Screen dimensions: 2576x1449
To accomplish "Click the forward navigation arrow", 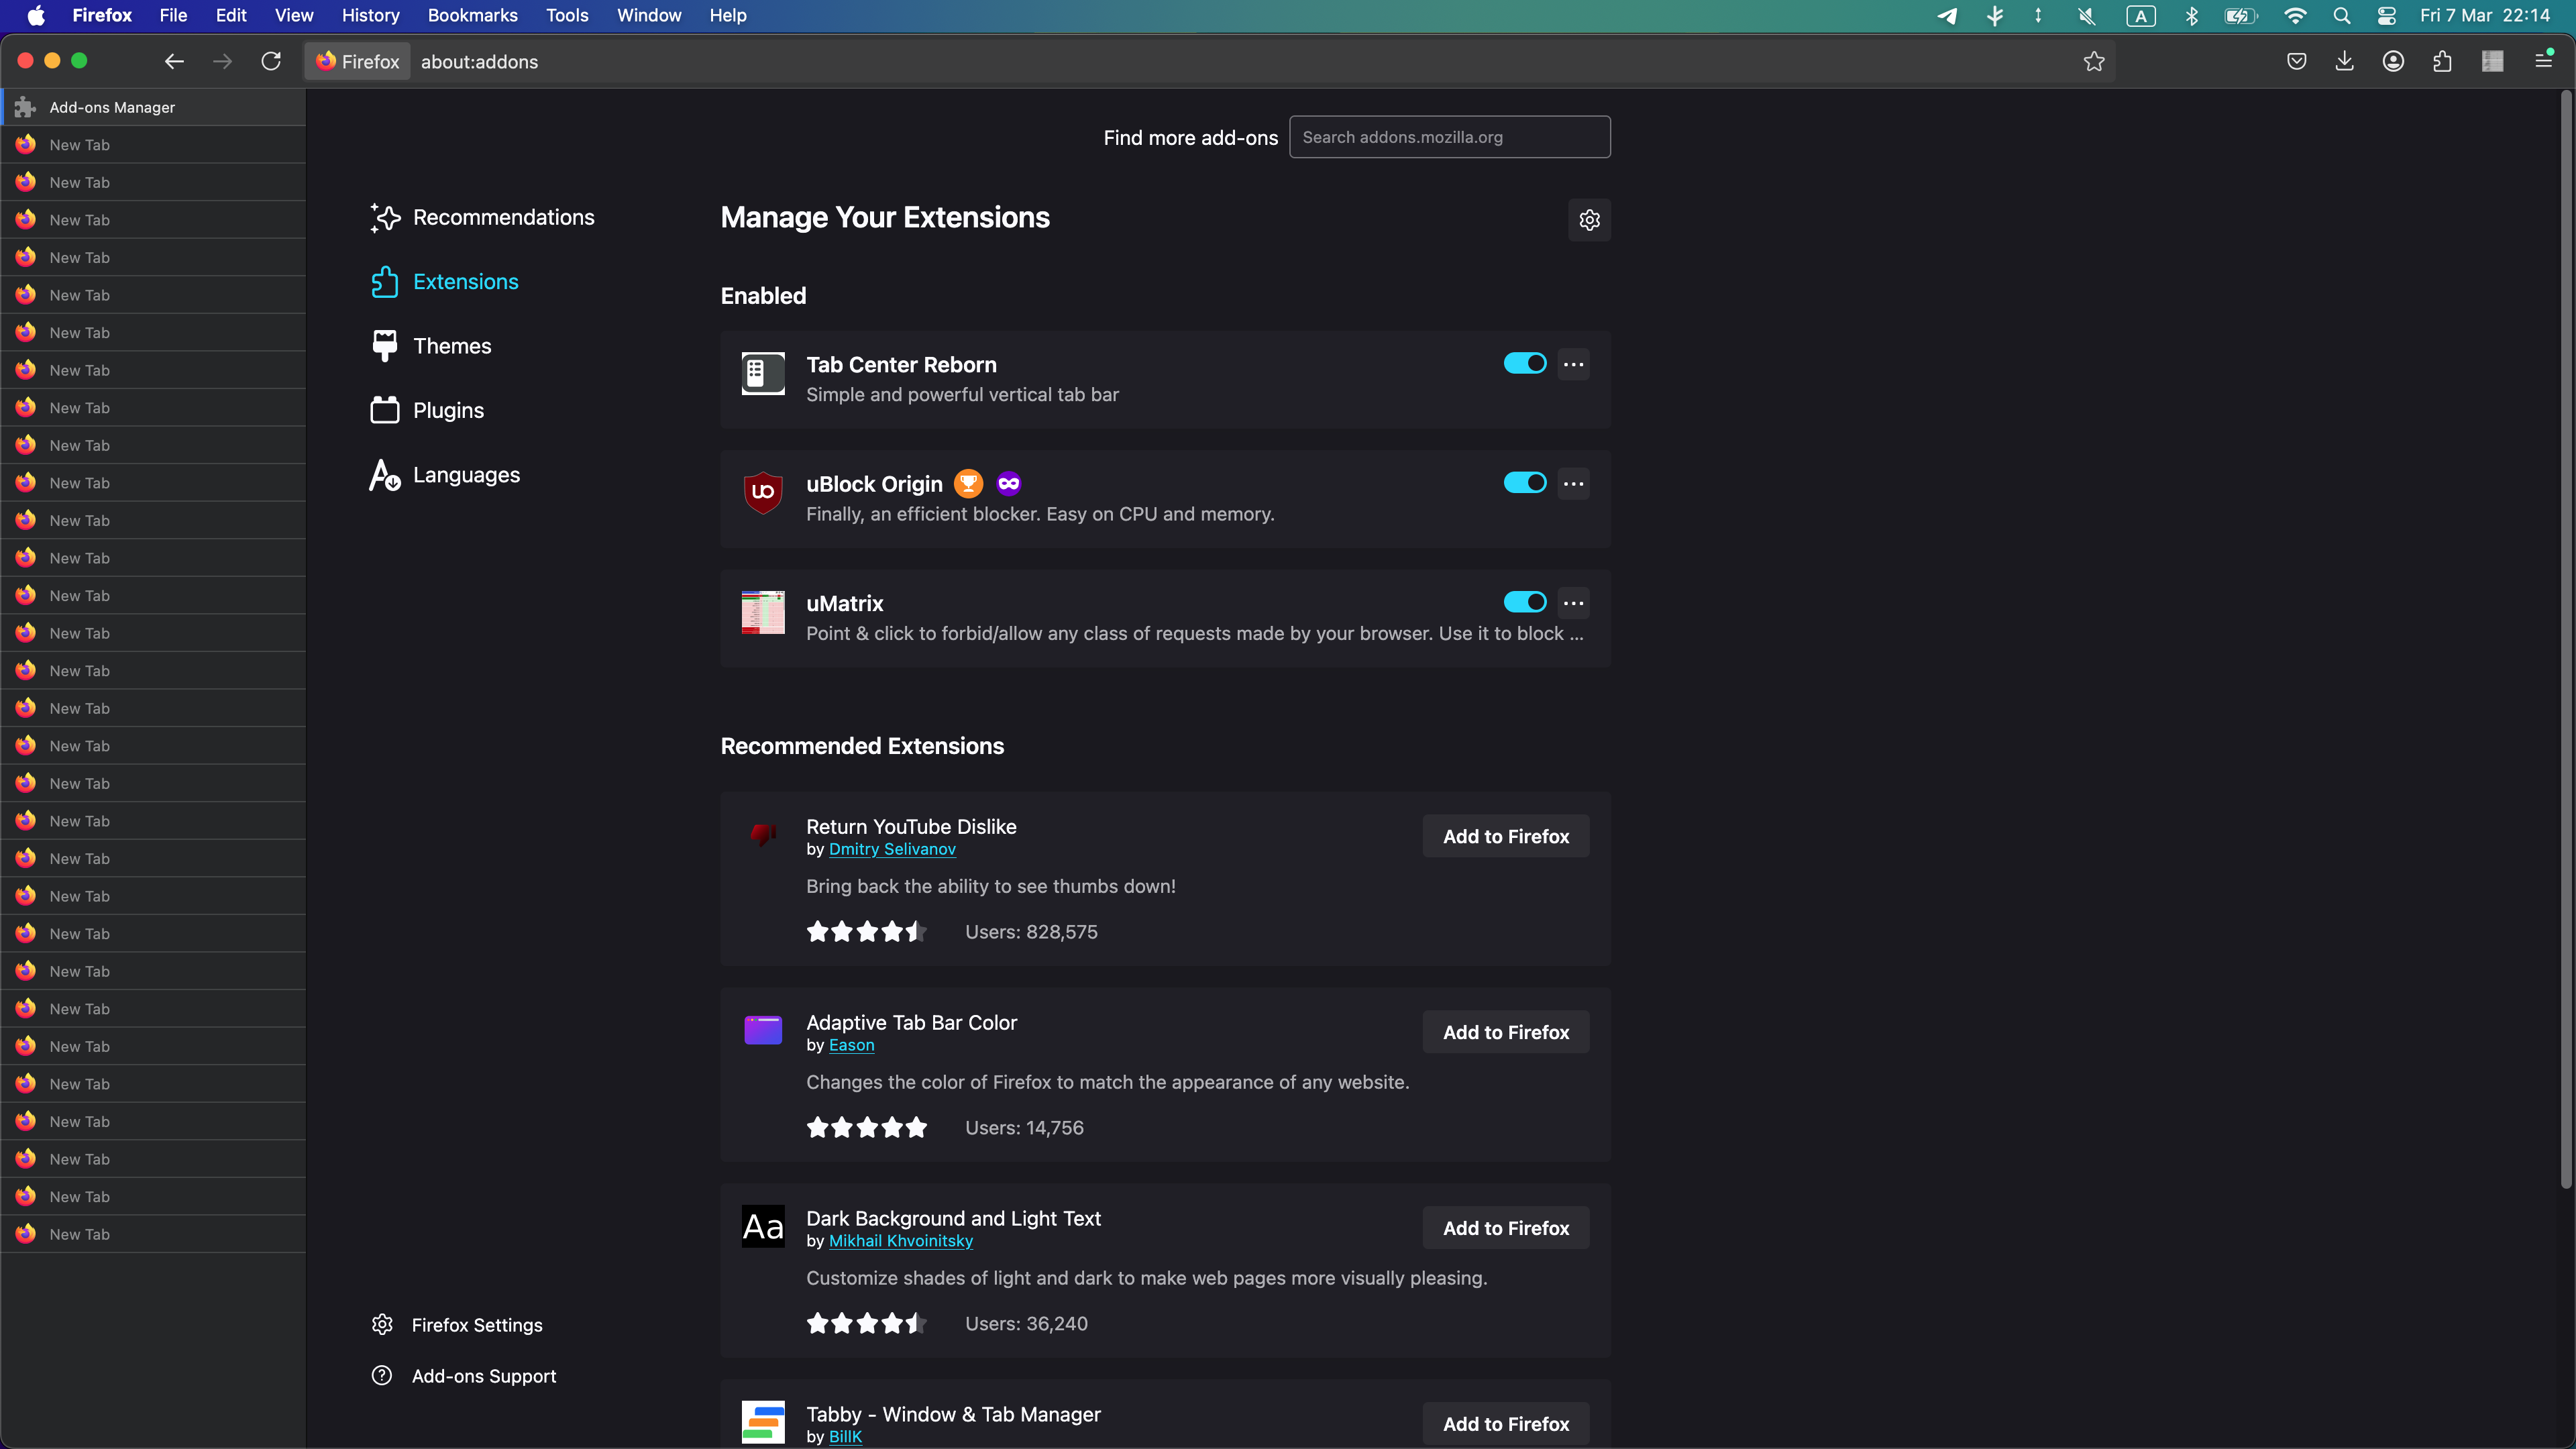I will pos(222,62).
